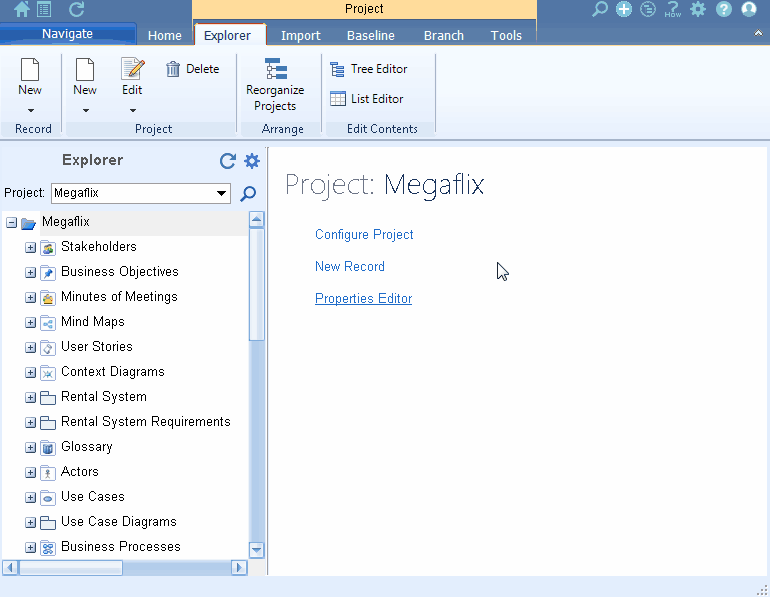Click the refresh icon in the title bar
This screenshot has height=597, width=770.
tap(76, 9)
